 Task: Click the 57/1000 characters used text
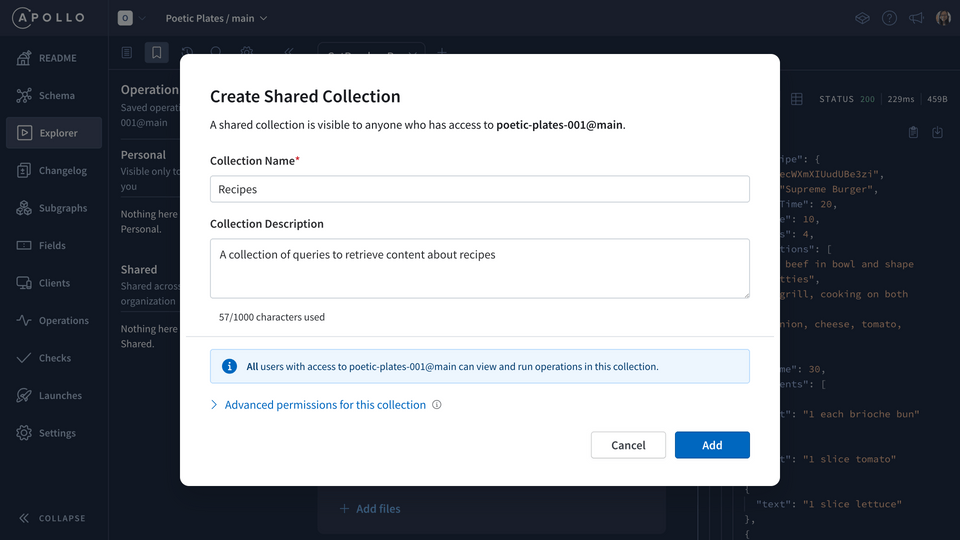(x=272, y=317)
